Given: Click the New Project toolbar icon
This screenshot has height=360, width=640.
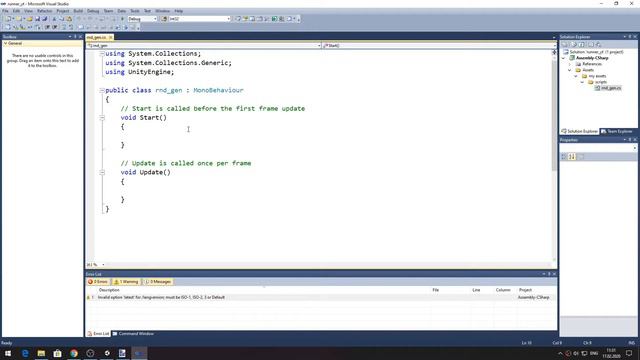Looking at the screenshot, I should point(9,19).
